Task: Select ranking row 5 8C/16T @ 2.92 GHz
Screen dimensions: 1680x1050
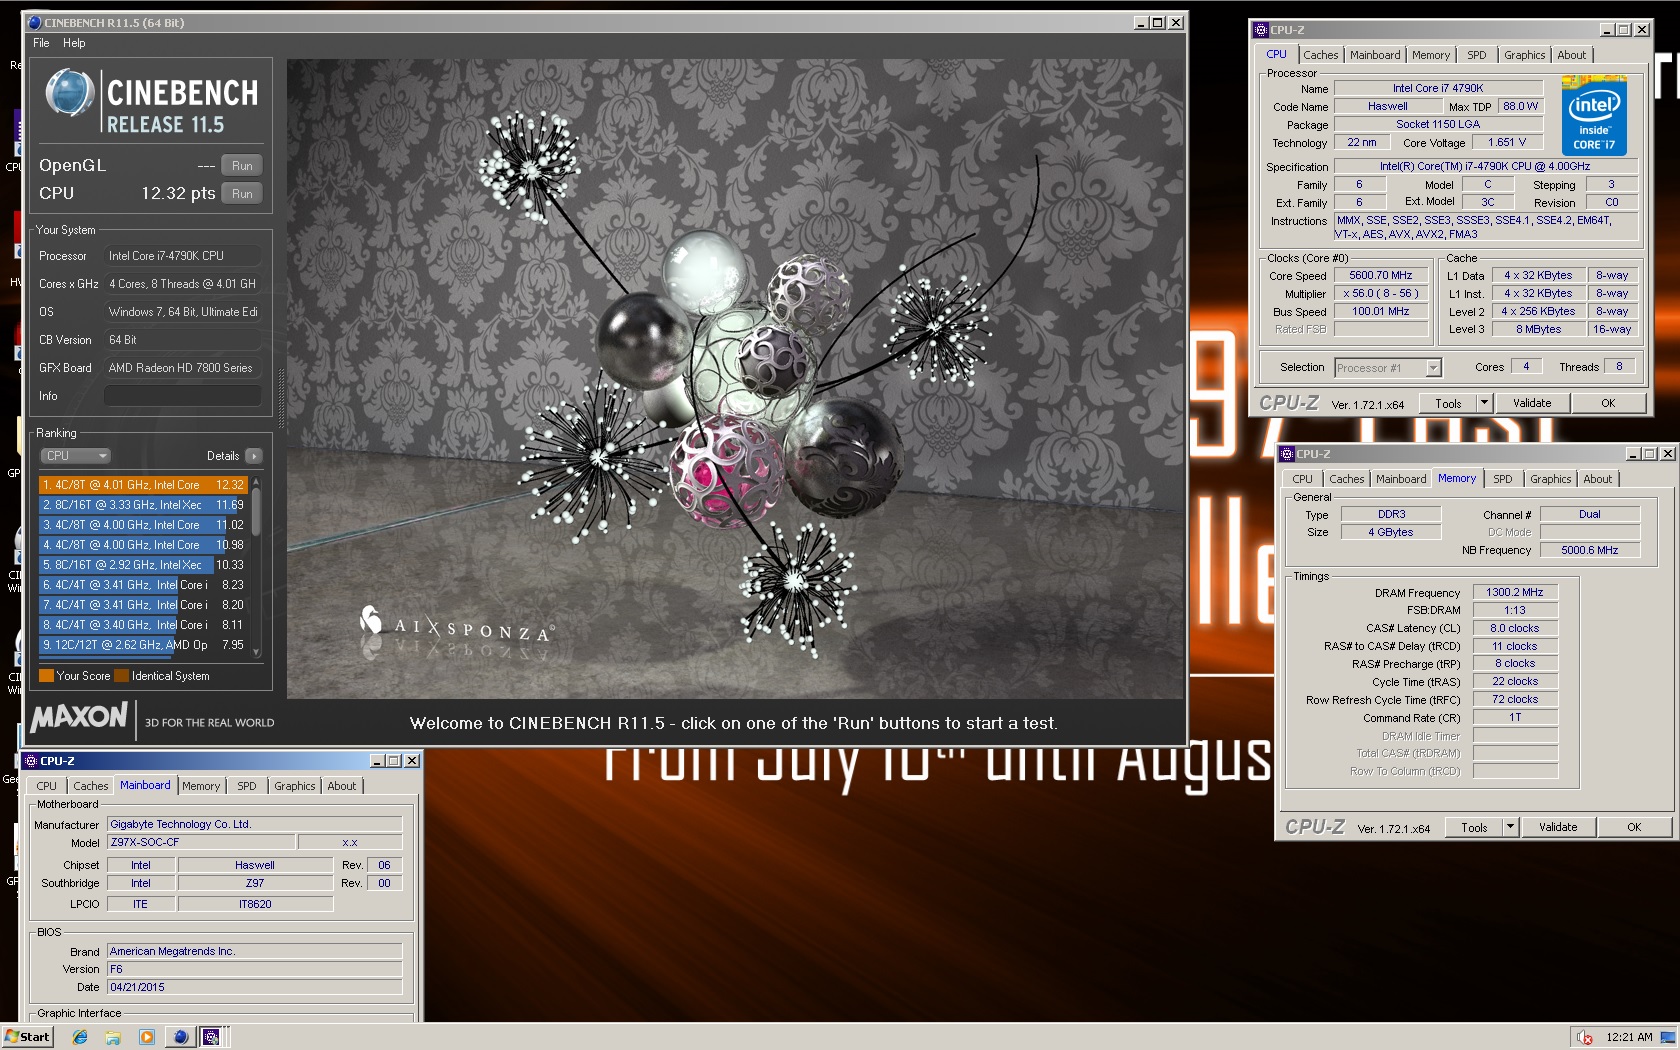Action: coord(143,565)
